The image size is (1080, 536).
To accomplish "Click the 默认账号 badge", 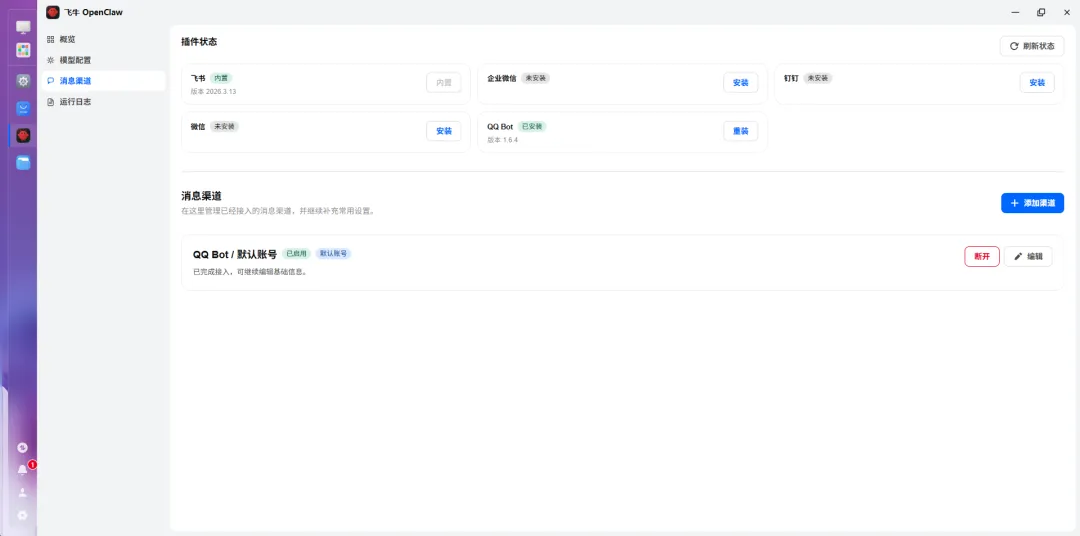I will click(333, 254).
